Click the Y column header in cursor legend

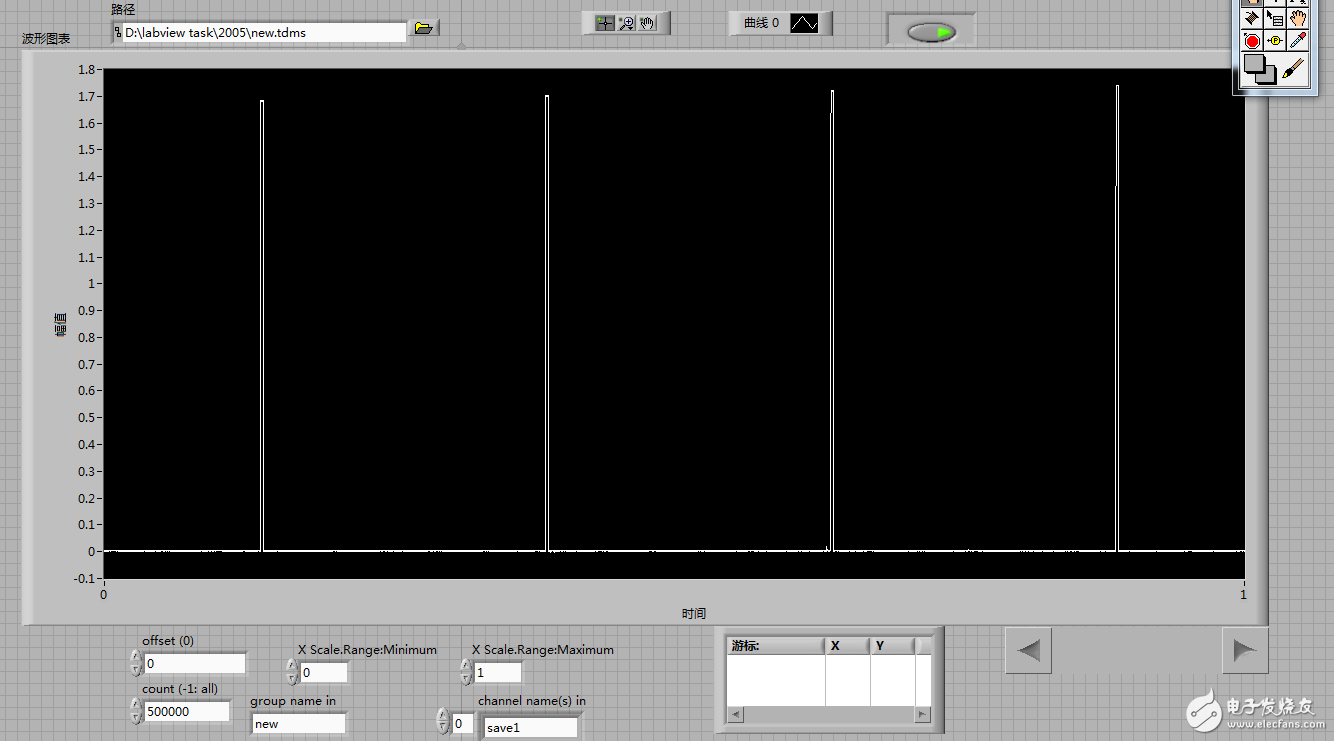click(893, 646)
